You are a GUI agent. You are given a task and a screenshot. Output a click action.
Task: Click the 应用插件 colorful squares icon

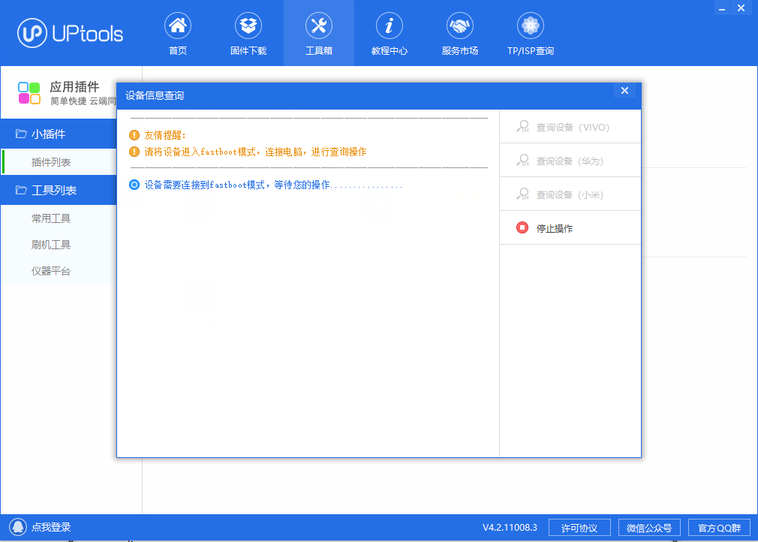(x=29, y=93)
